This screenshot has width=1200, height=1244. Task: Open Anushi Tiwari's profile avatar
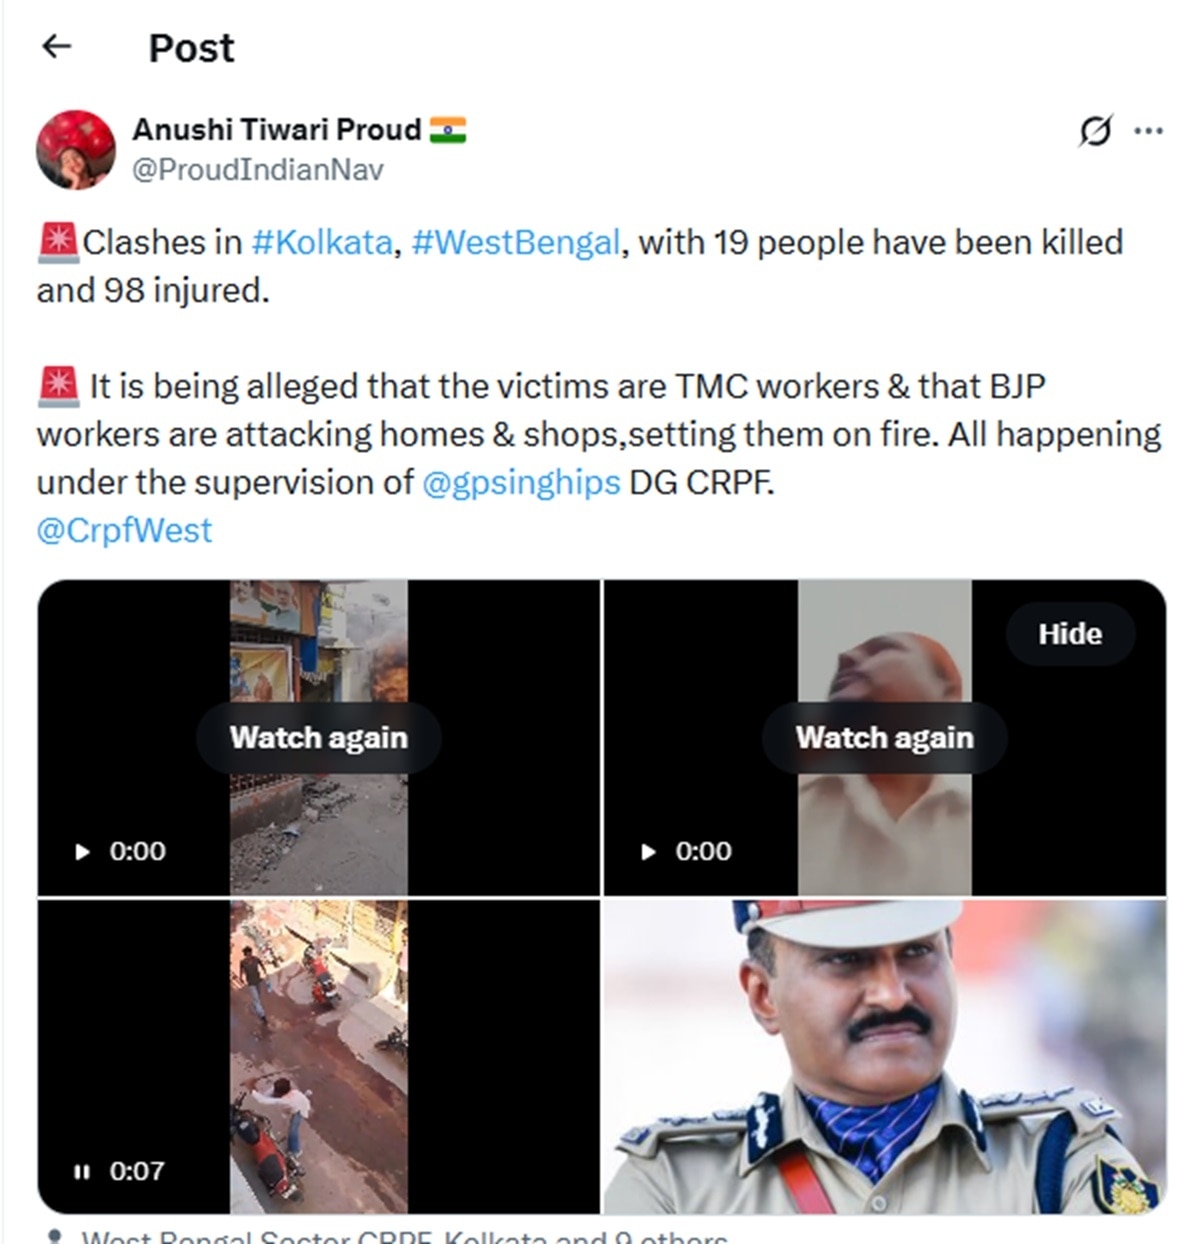pyautogui.click(x=76, y=149)
